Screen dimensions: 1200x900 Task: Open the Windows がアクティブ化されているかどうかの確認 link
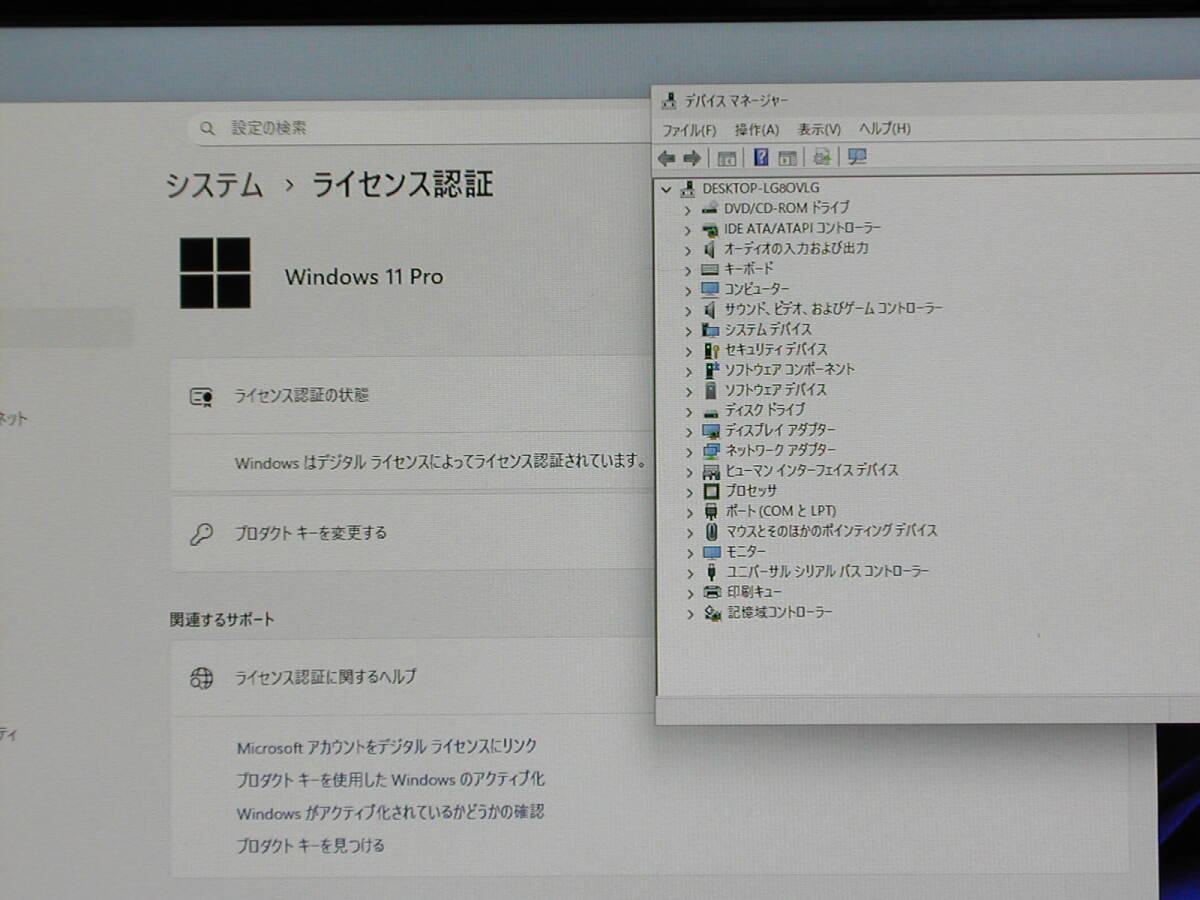(390, 813)
